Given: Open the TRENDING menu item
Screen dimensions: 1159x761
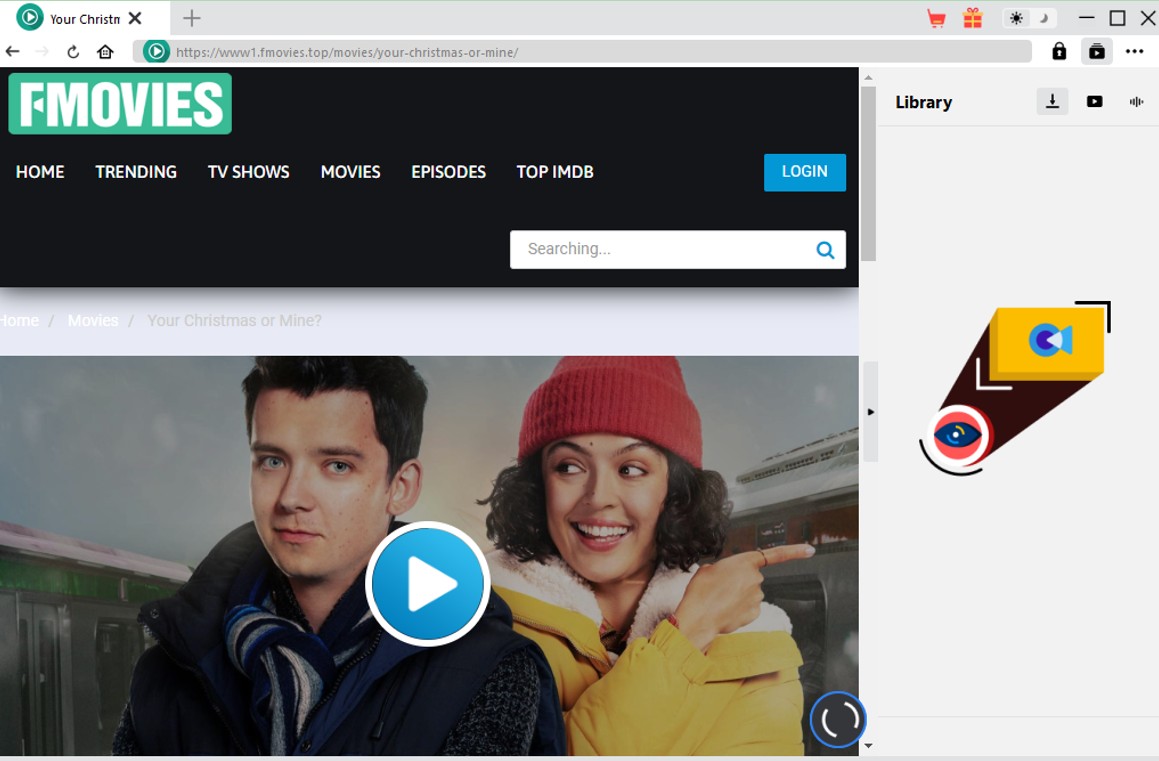Looking at the screenshot, I should point(136,172).
